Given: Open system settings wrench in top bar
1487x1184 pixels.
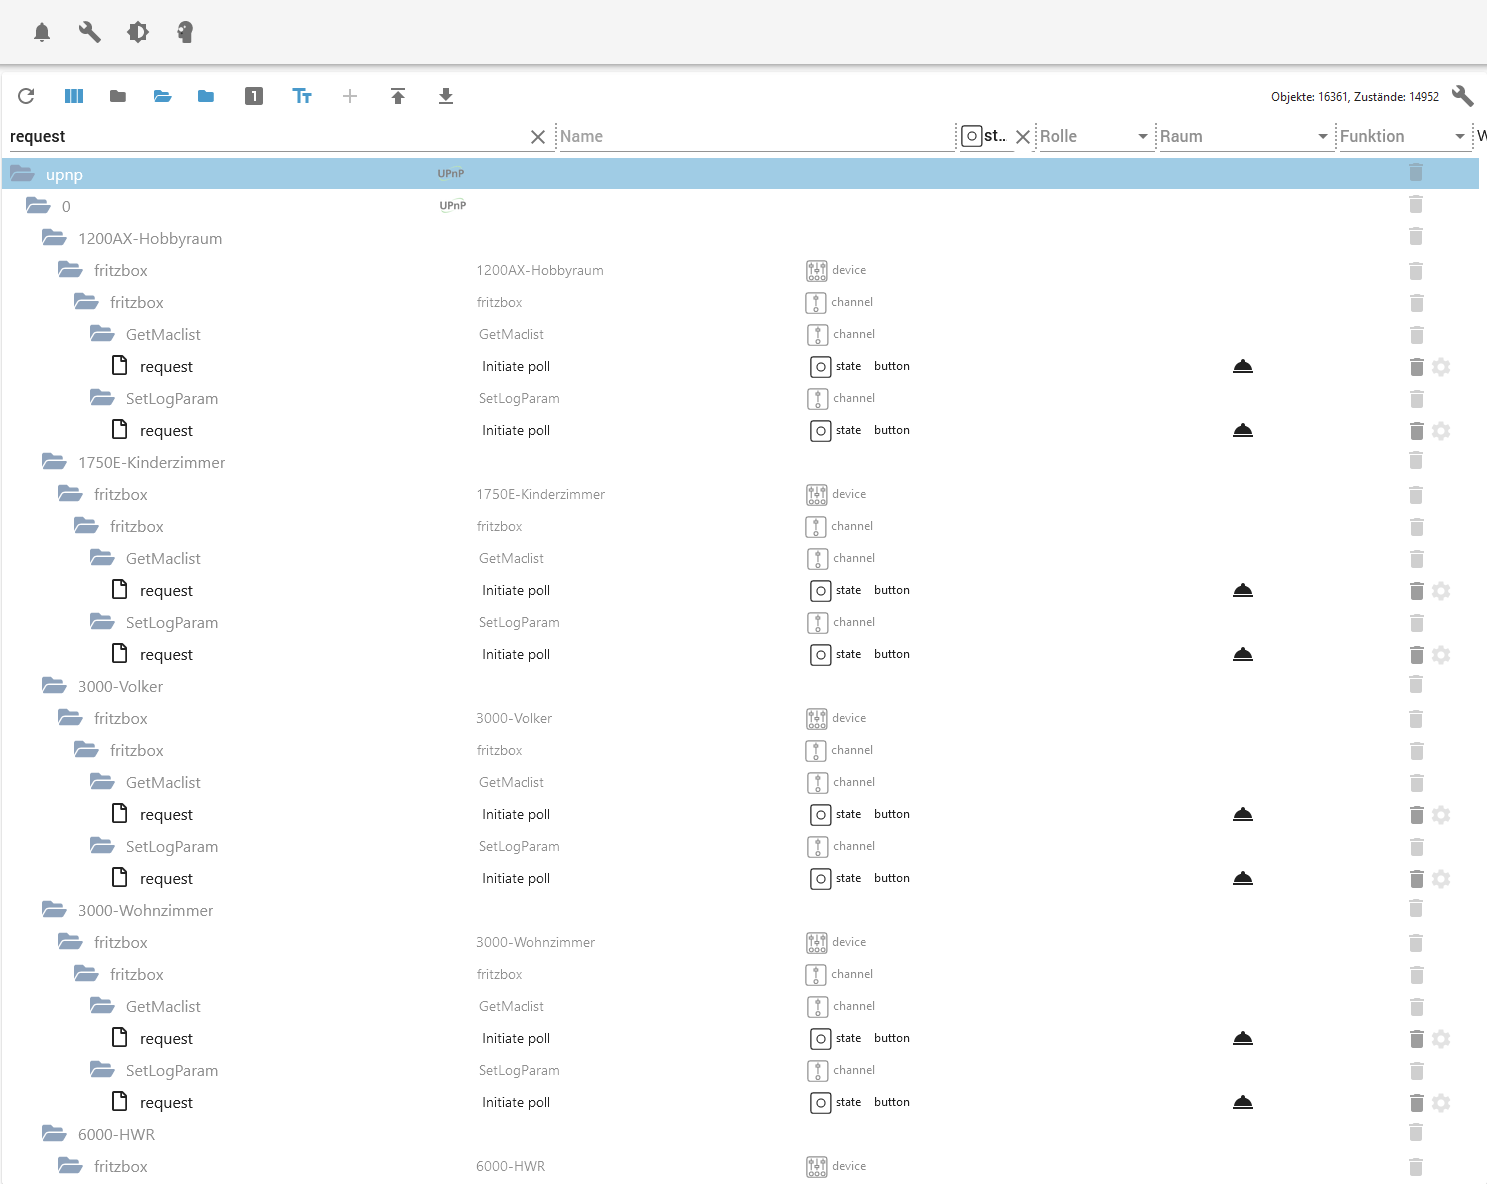Looking at the screenshot, I should click(90, 32).
